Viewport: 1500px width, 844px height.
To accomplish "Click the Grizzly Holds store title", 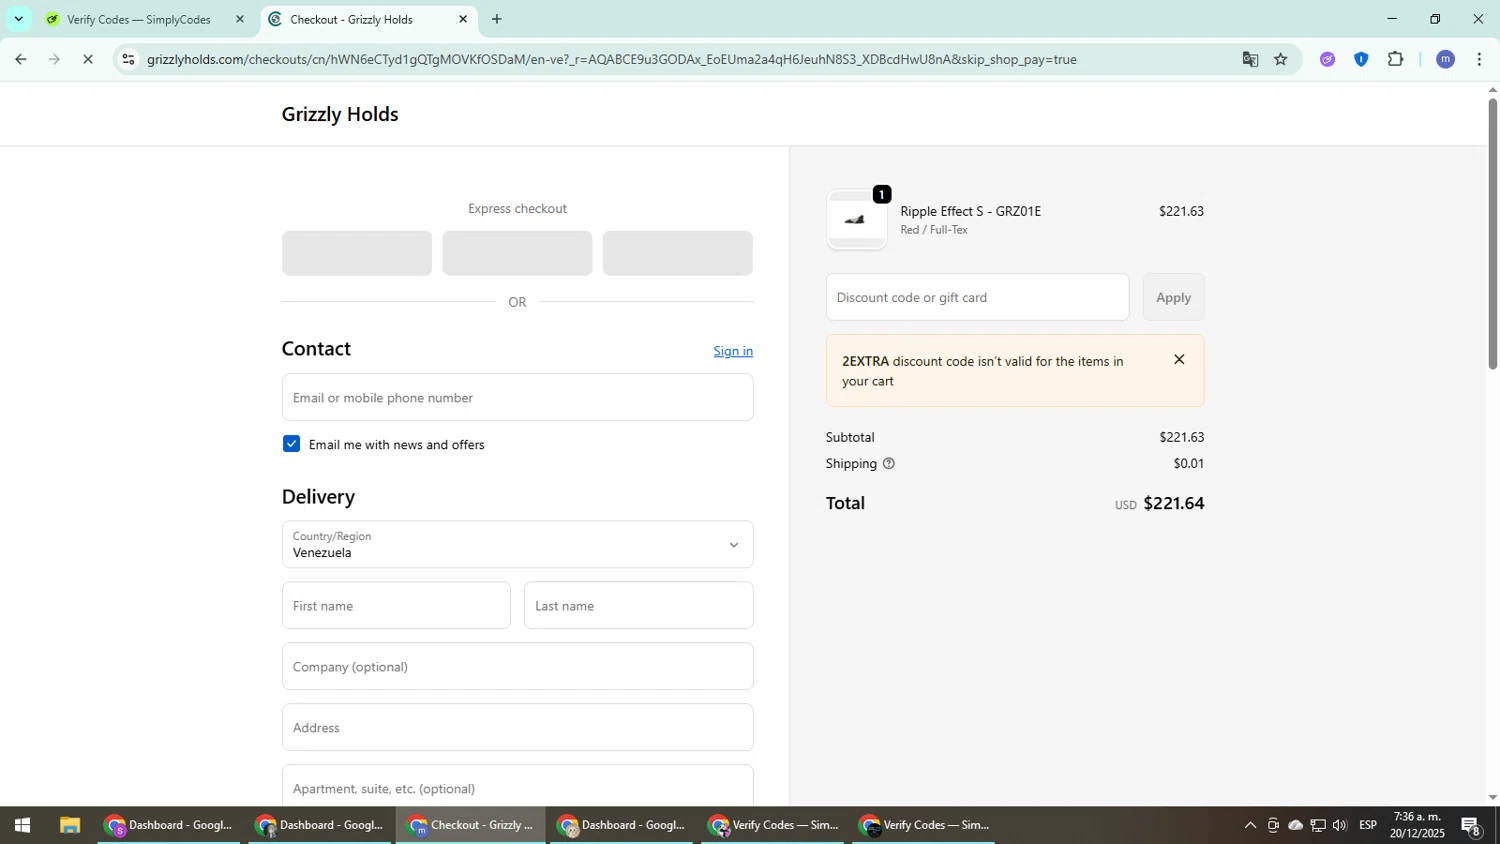I will 340,114.
